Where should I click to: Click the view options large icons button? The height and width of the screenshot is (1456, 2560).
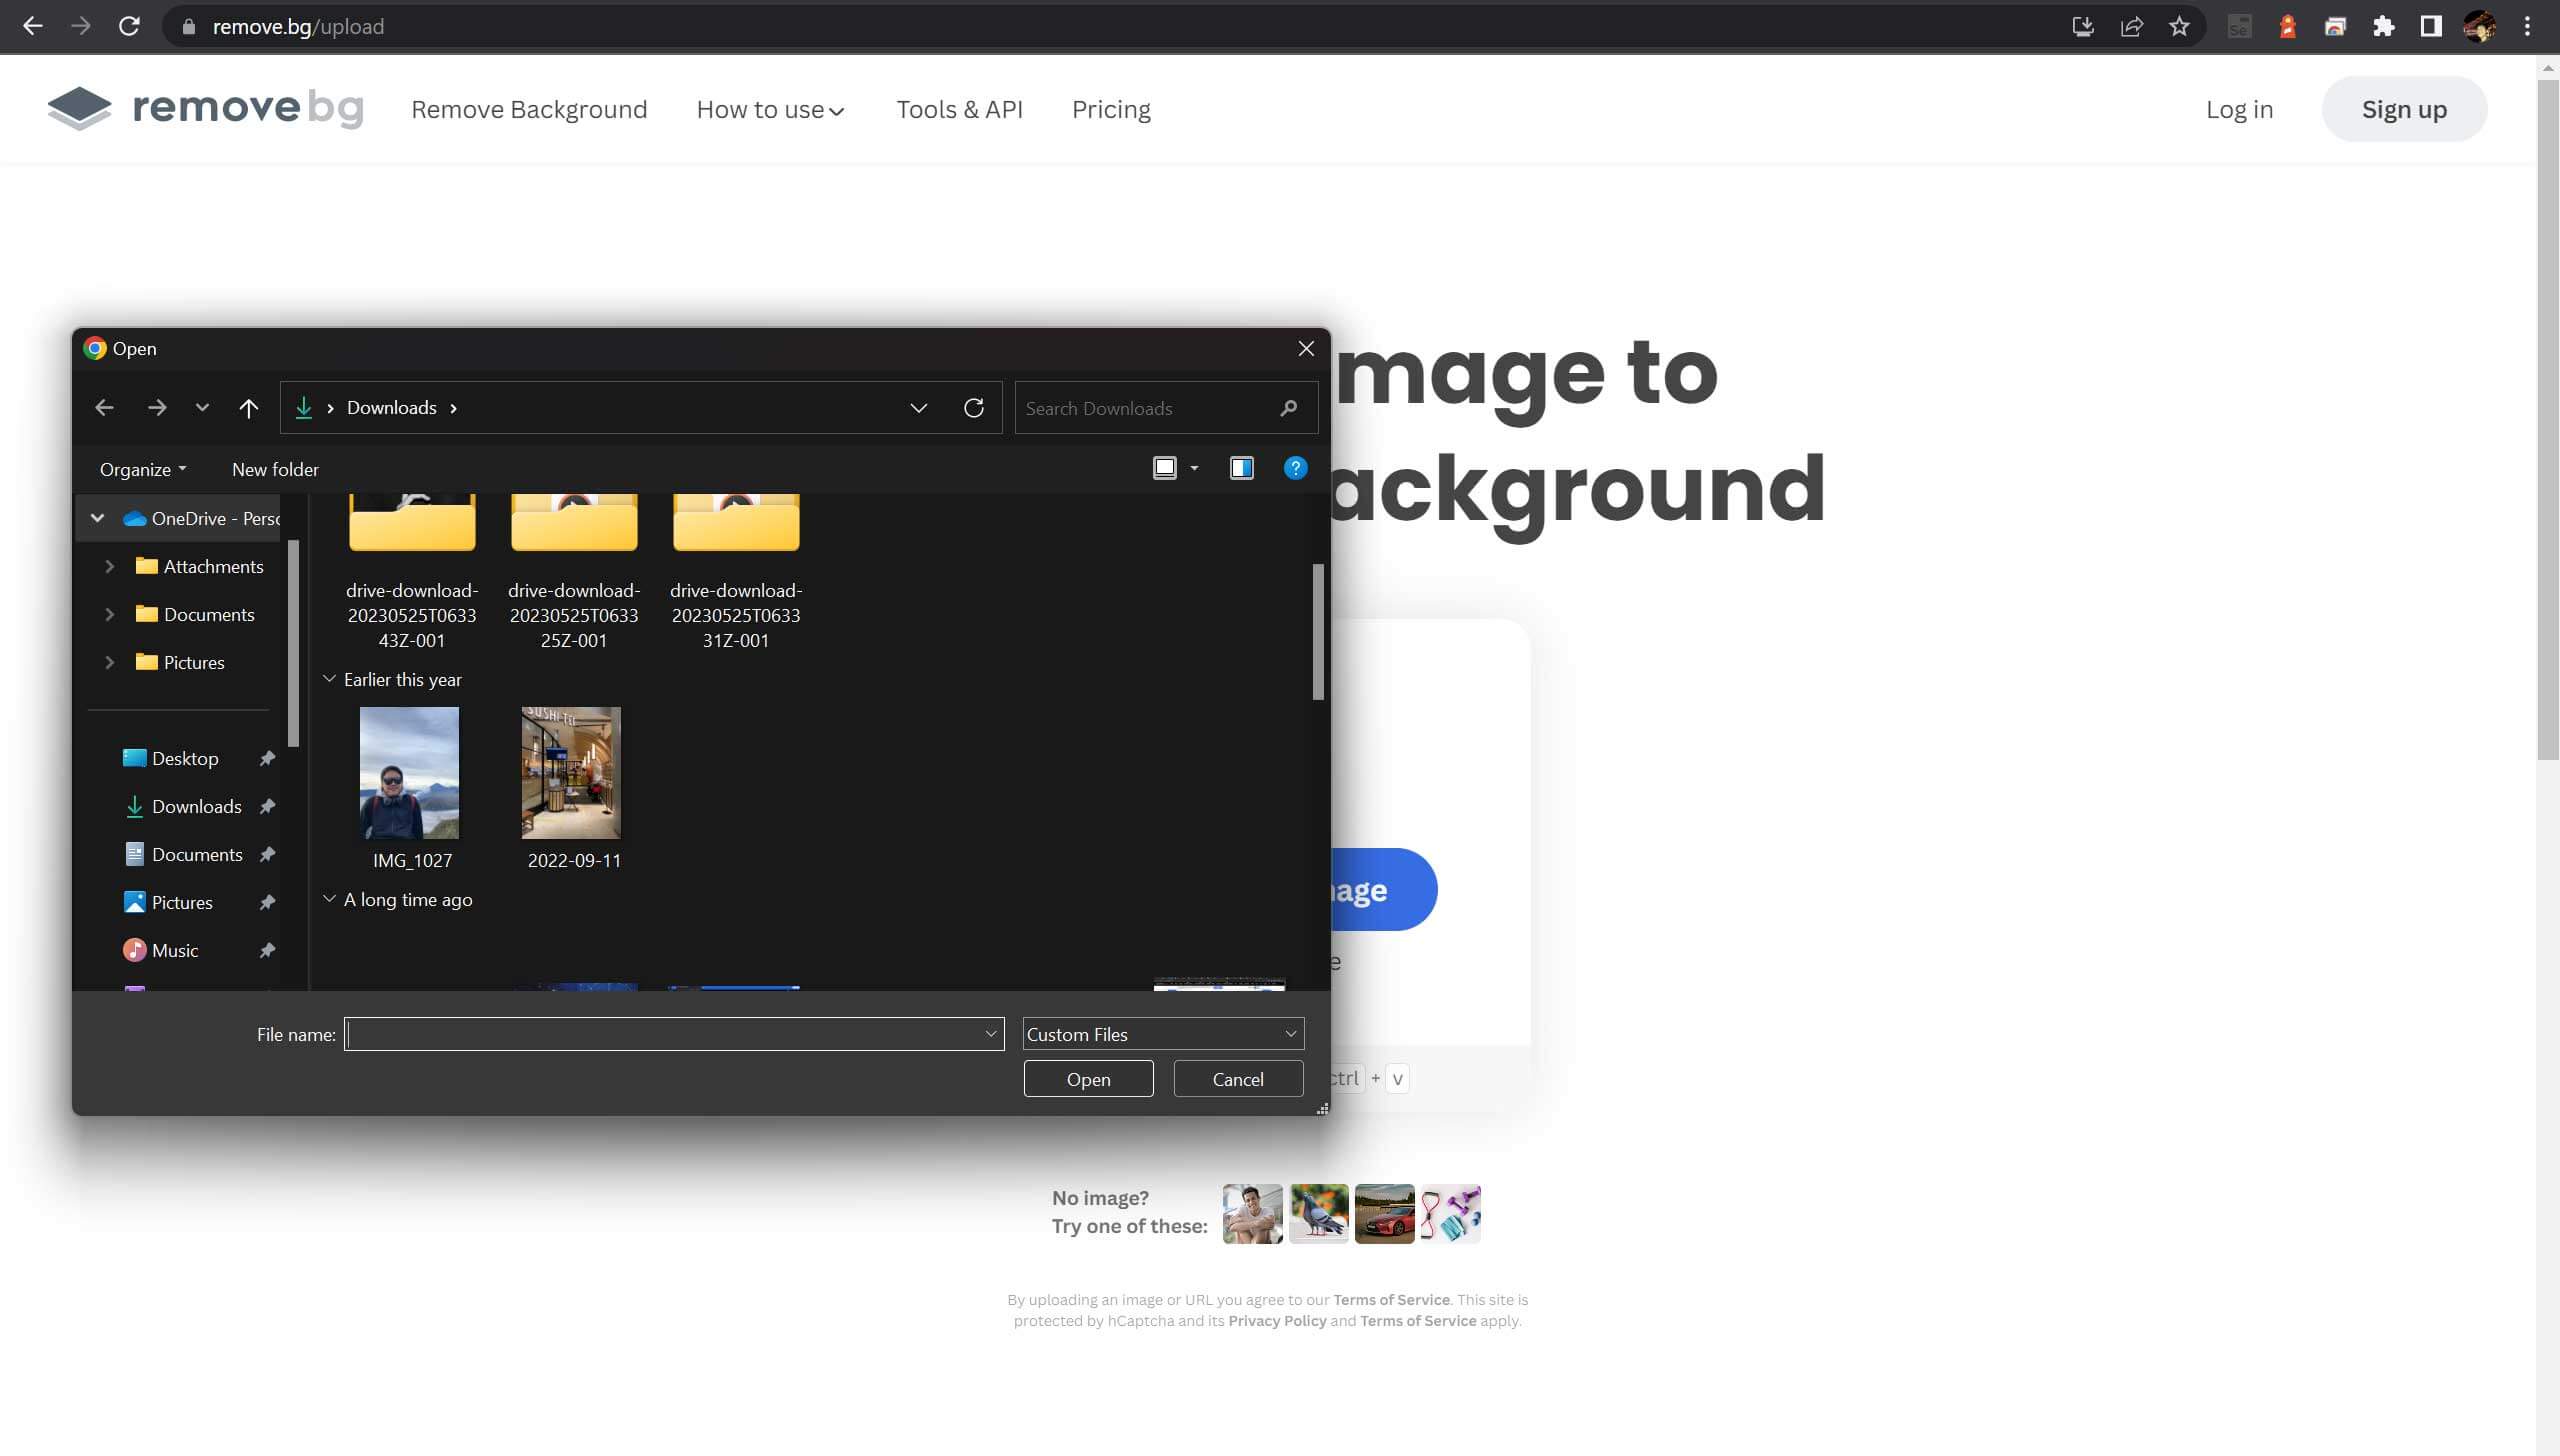click(x=1166, y=468)
